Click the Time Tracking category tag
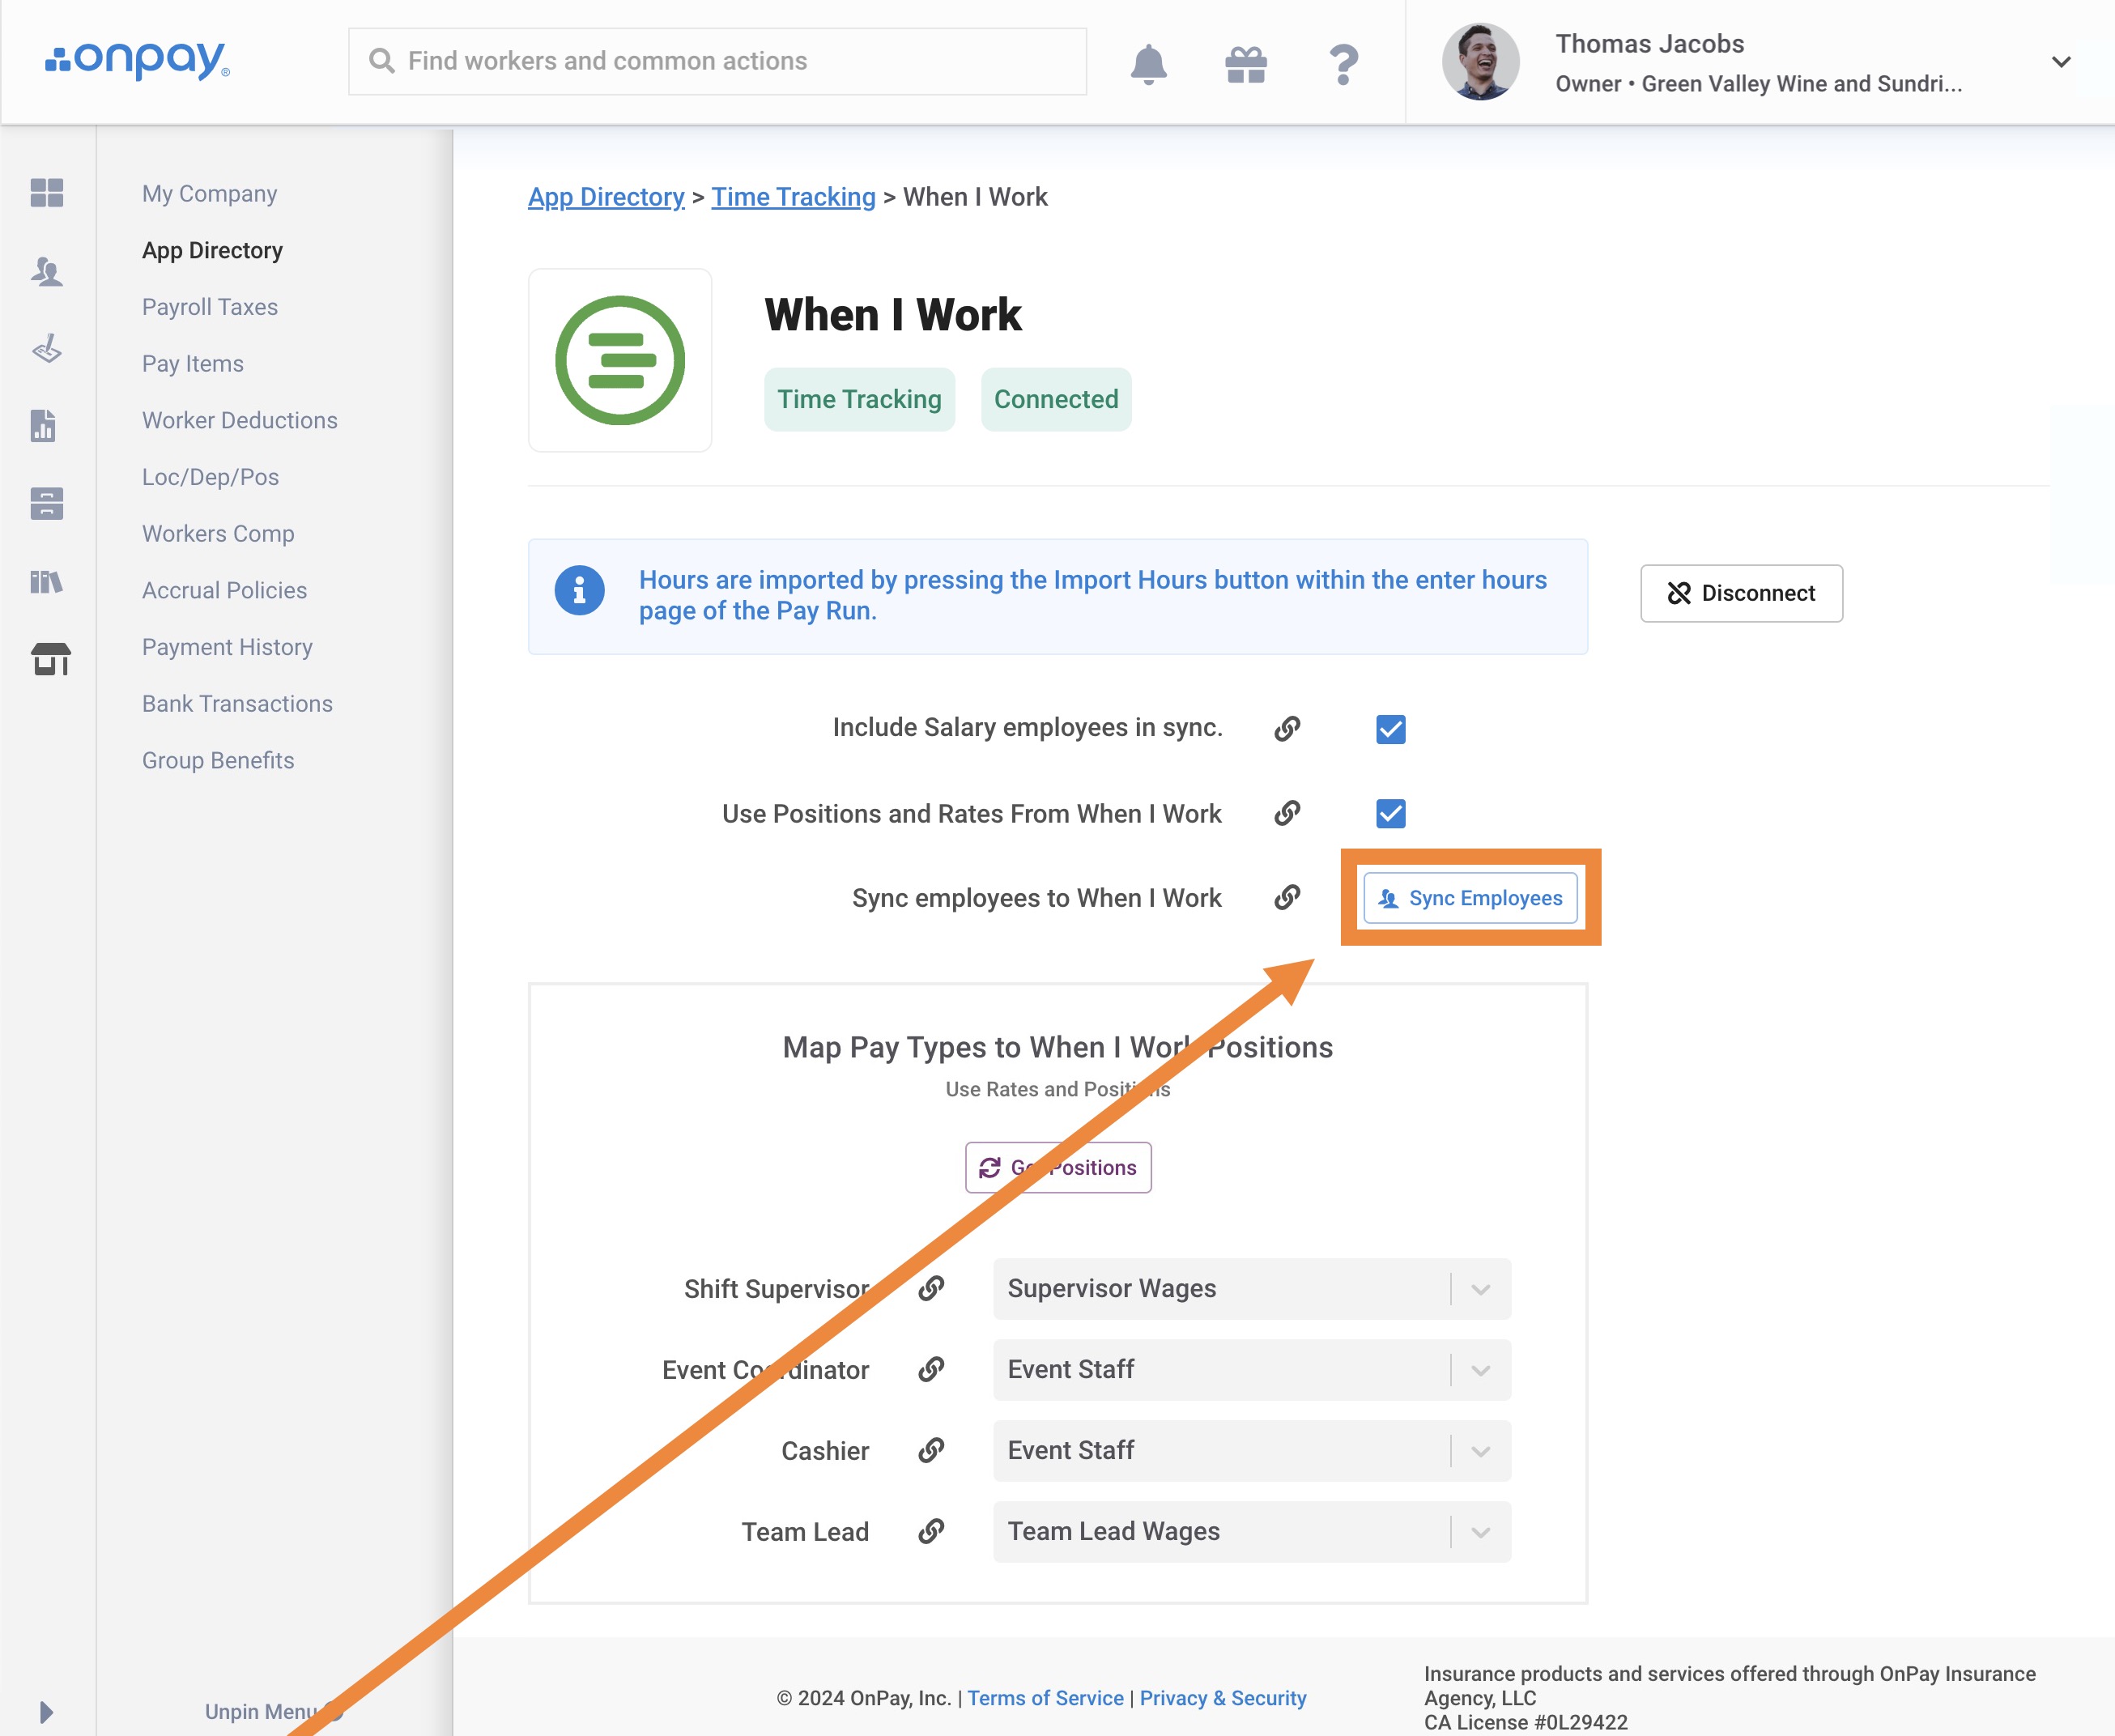Image resolution: width=2115 pixels, height=1736 pixels. point(859,399)
